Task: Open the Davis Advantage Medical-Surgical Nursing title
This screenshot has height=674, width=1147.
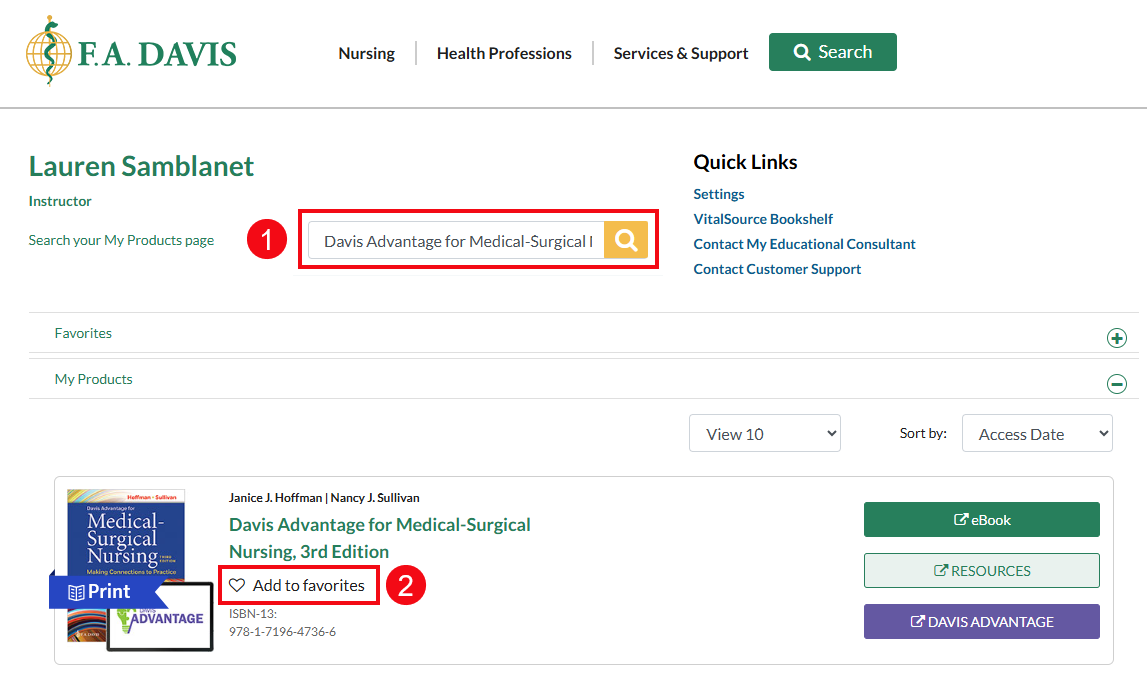Action: point(380,538)
